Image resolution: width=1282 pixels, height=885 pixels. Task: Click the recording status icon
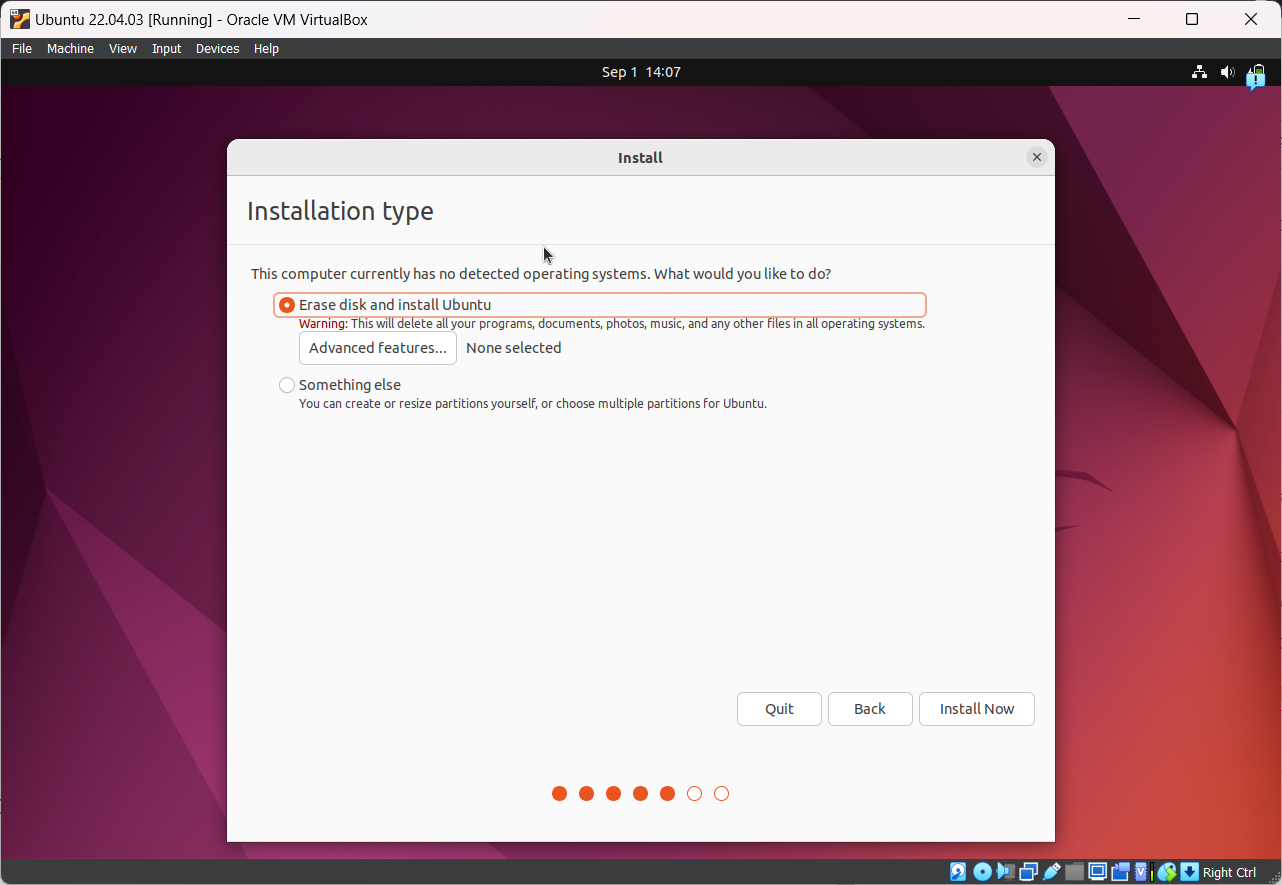[1120, 872]
